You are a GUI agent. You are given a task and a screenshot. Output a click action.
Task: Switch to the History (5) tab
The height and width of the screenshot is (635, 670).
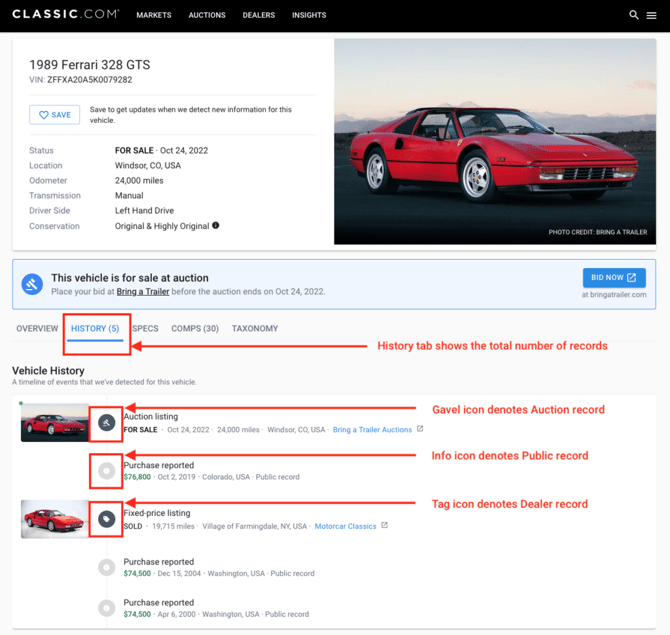click(95, 329)
